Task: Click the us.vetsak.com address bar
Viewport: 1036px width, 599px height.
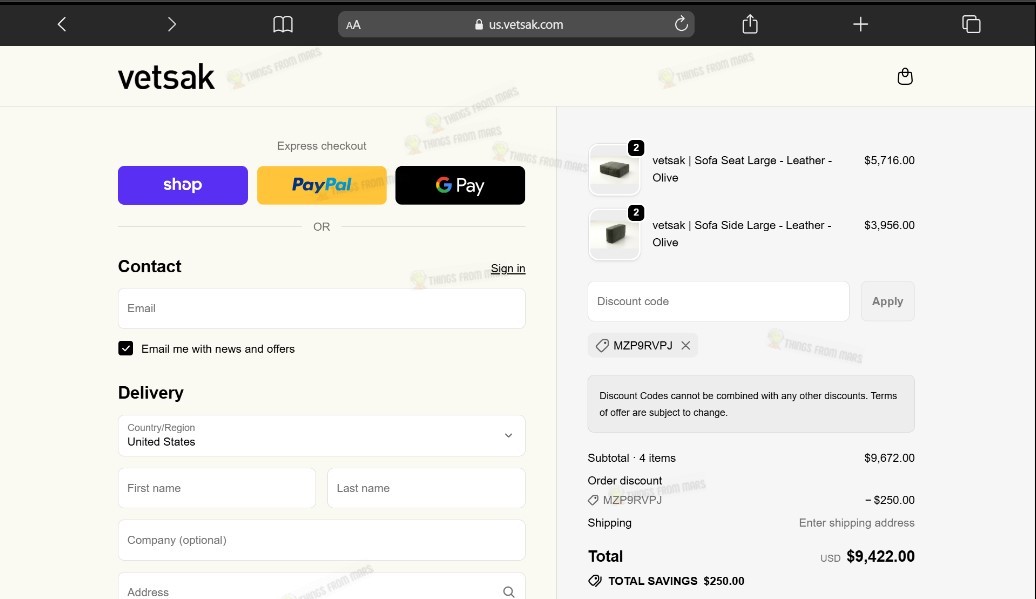Action: pos(516,24)
